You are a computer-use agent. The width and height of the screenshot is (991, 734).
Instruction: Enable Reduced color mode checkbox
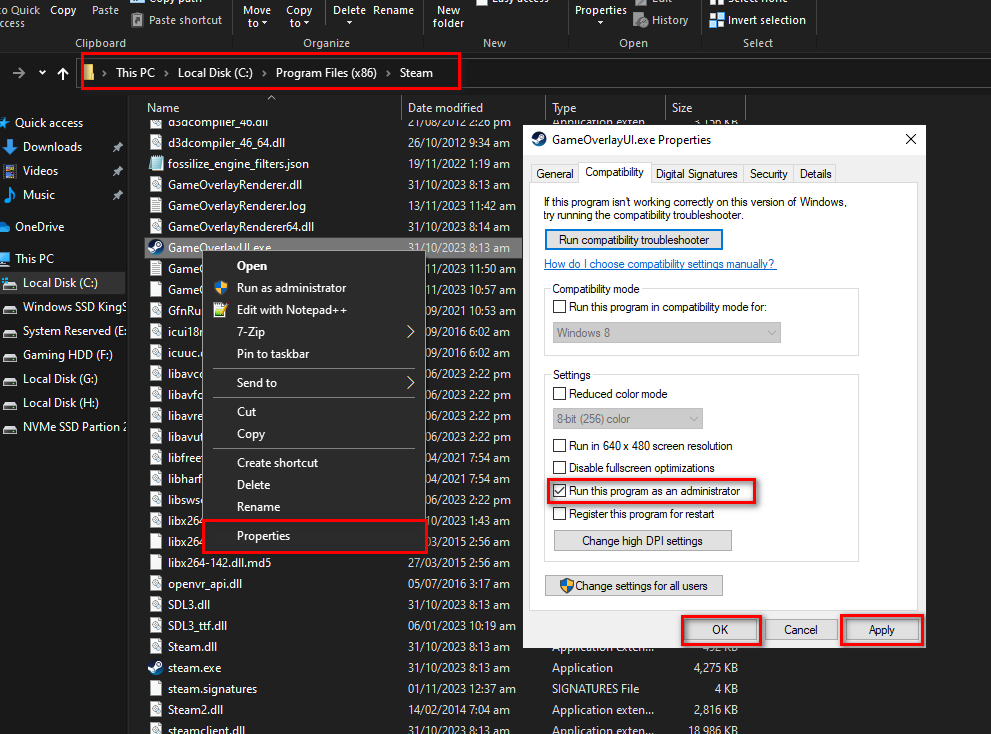coord(560,394)
